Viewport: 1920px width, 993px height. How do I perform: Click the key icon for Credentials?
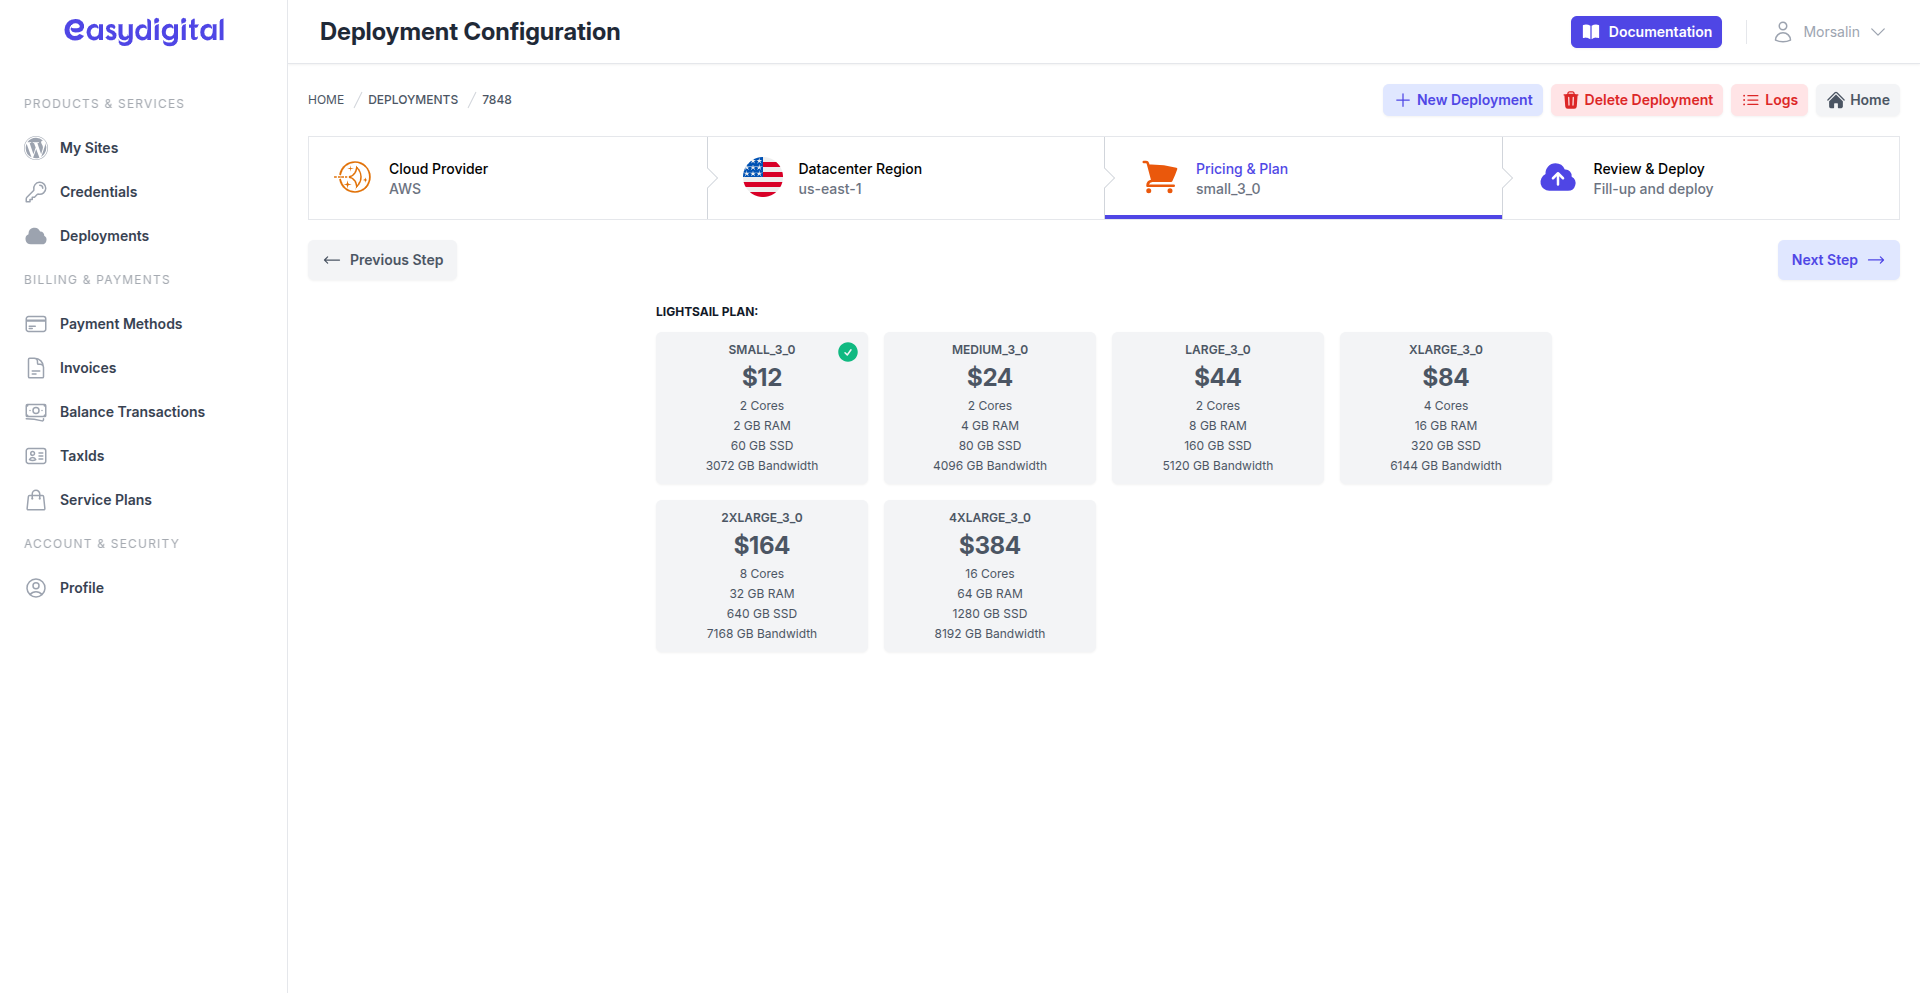(36, 192)
